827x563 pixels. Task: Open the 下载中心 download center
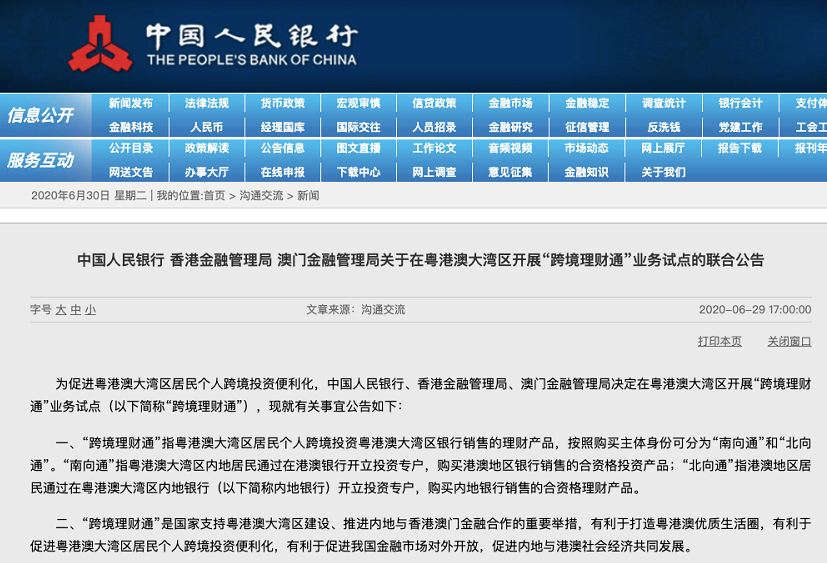click(358, 172)
